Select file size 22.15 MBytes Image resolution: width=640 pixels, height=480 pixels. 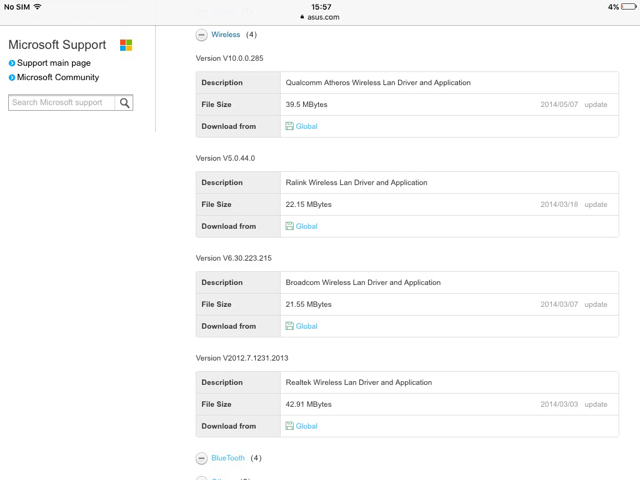(x=309, y=204)
